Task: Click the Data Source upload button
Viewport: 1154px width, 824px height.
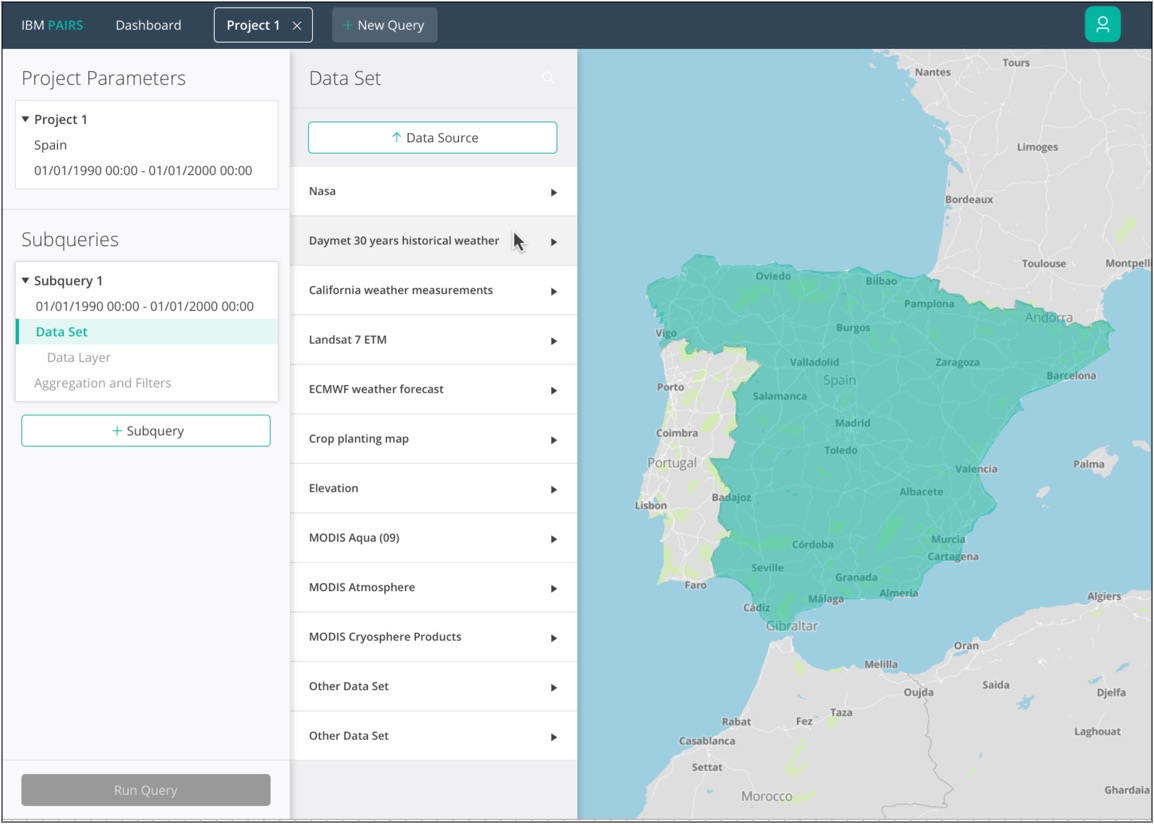Action: click(x=432, y=138)
